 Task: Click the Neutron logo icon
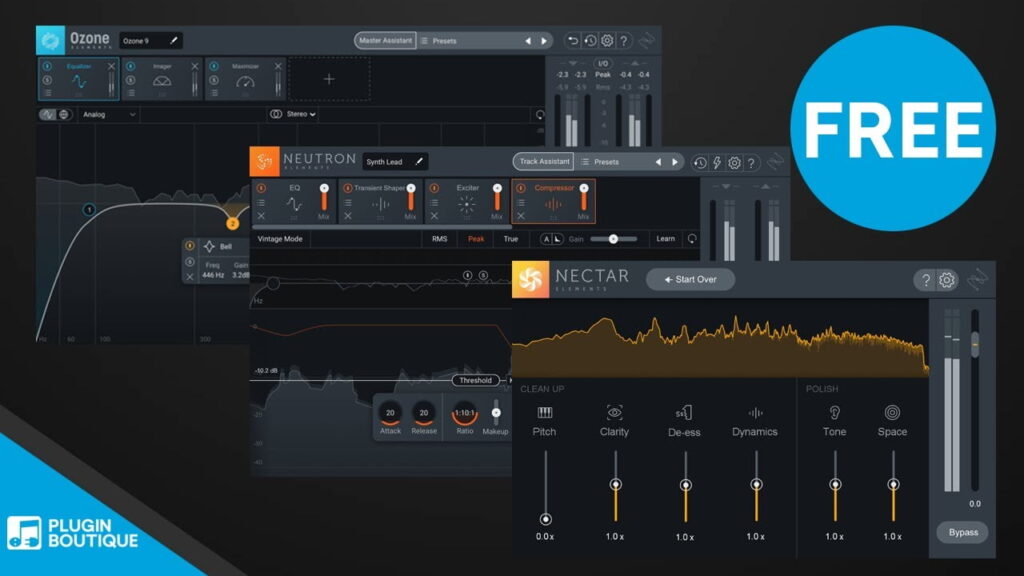pos(264,161)
